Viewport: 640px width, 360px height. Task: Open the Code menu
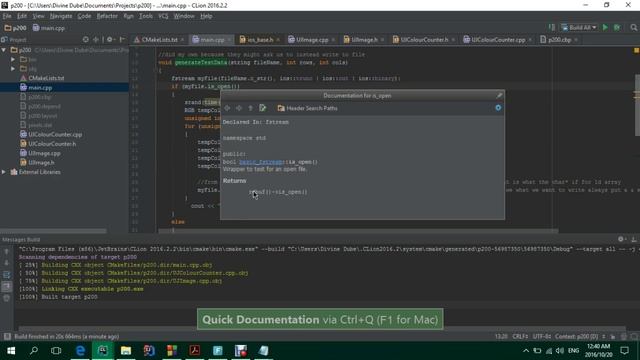(84, 16)
